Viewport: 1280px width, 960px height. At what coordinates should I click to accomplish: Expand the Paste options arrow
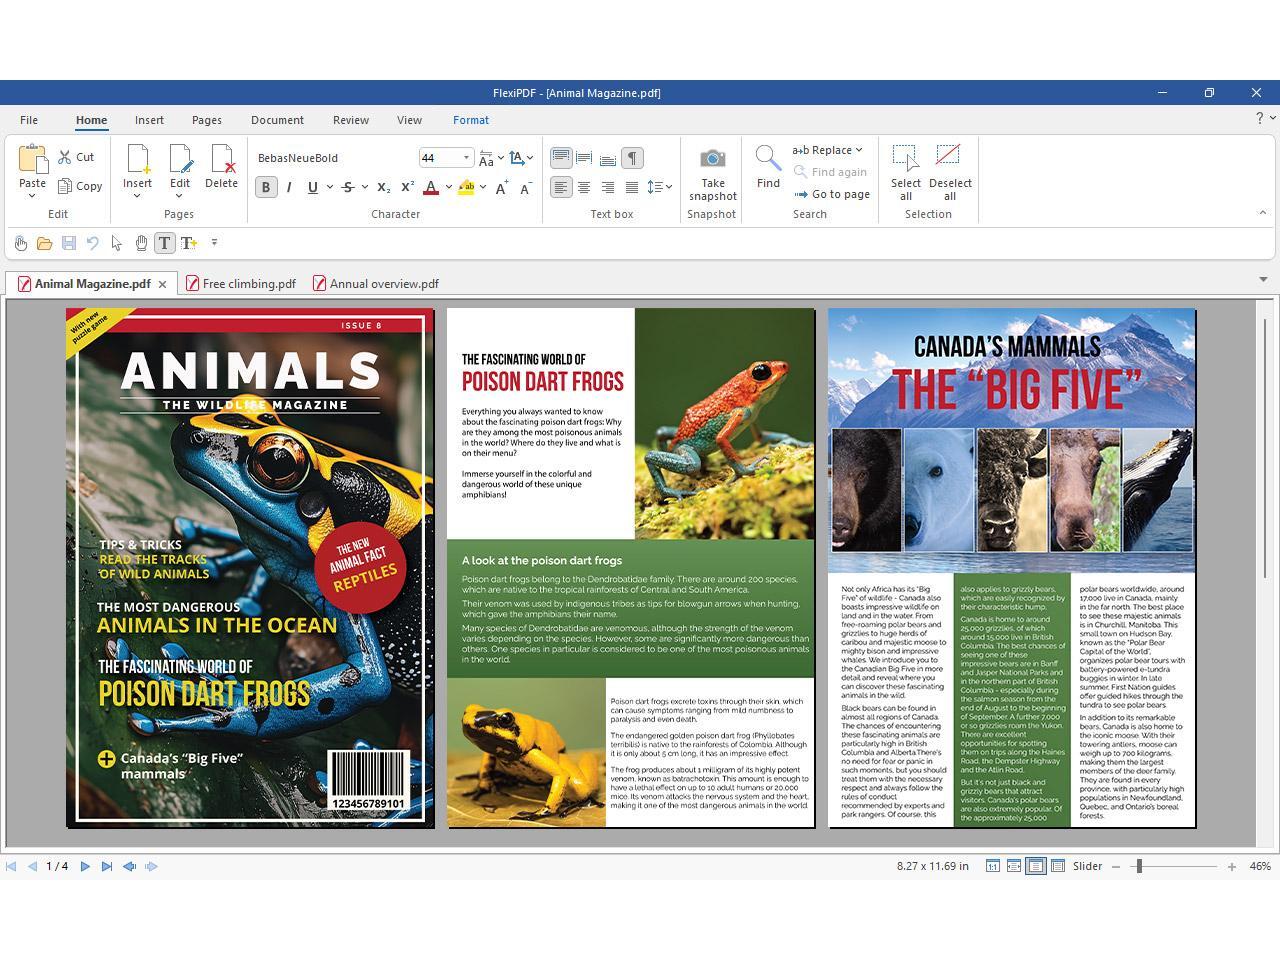coord(32,196)
